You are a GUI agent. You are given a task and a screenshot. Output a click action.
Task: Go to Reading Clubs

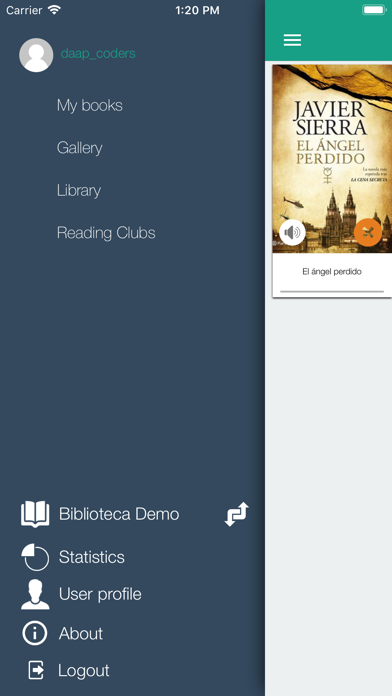[106, 233]
